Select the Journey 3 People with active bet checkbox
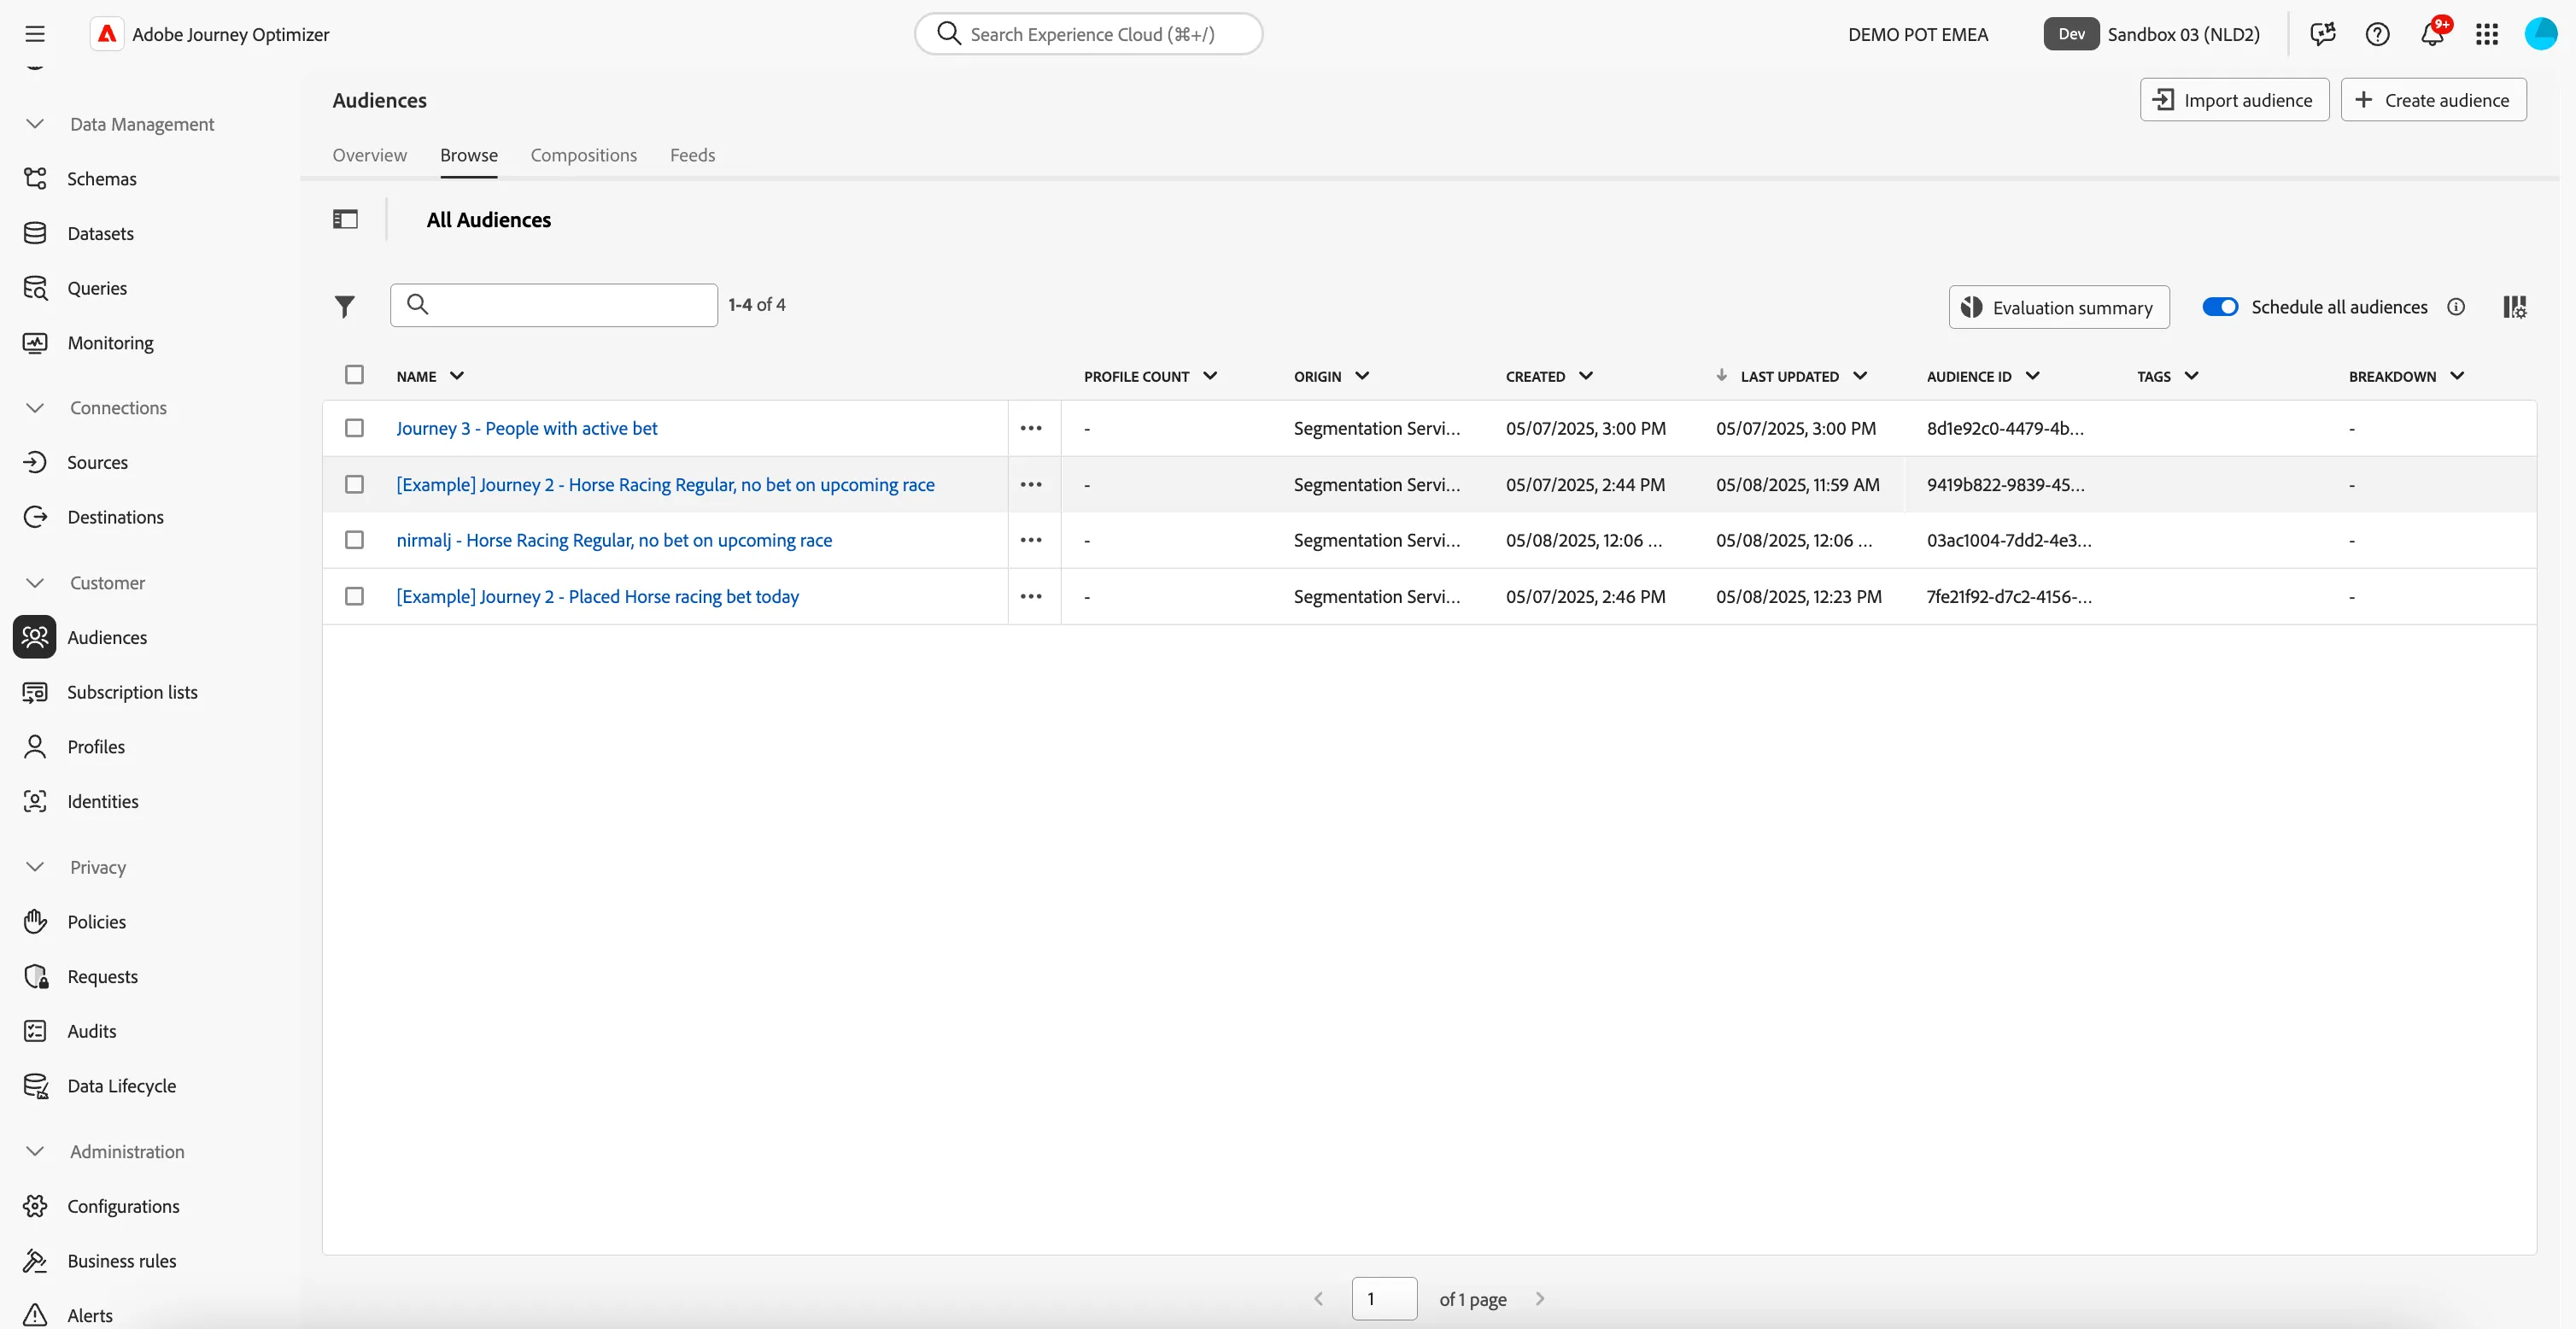 354,428
